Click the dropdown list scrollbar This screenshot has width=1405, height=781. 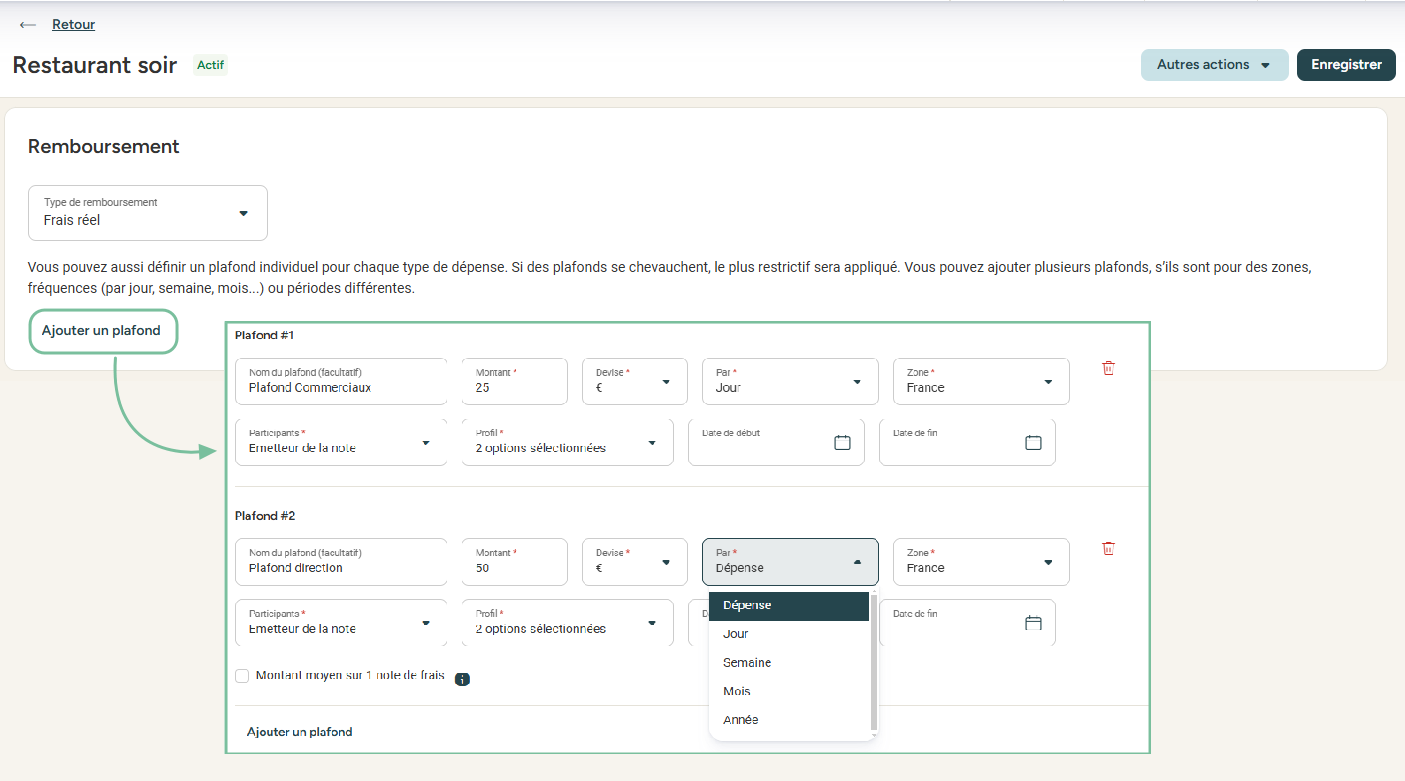click(x=874, y=662)
